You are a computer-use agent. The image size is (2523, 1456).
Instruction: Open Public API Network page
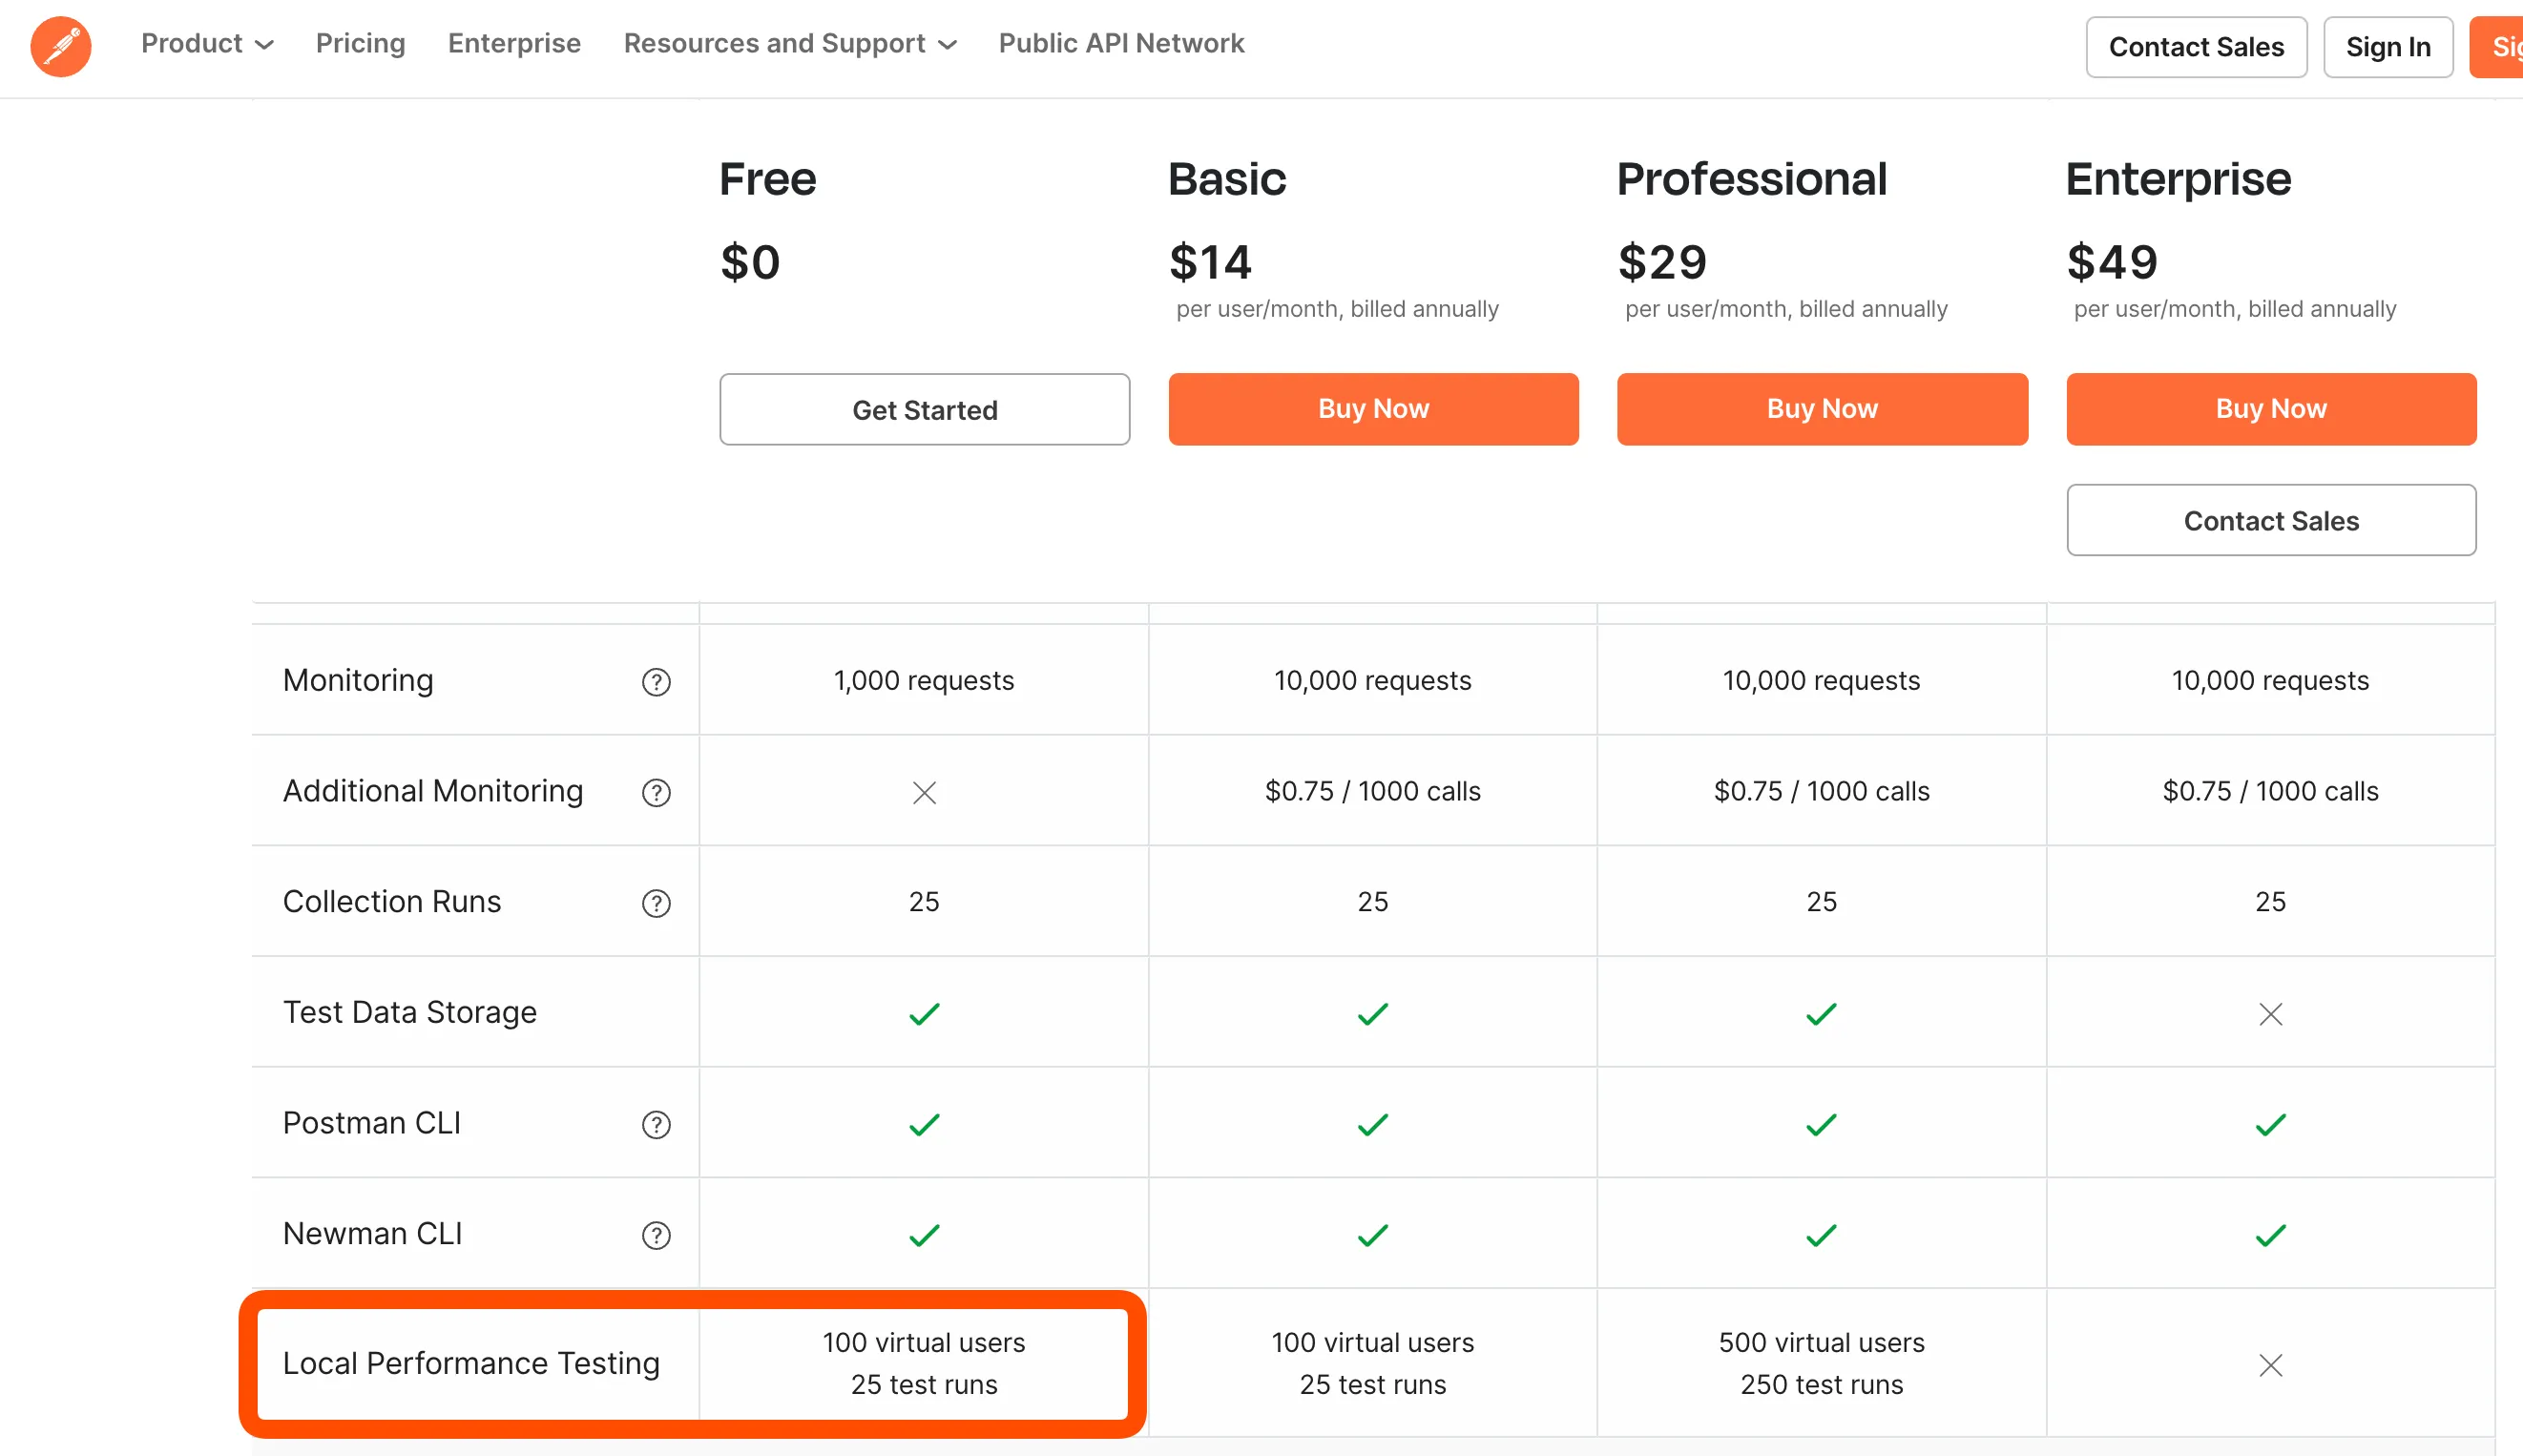pyautogui.click(x=1121, y=44)
